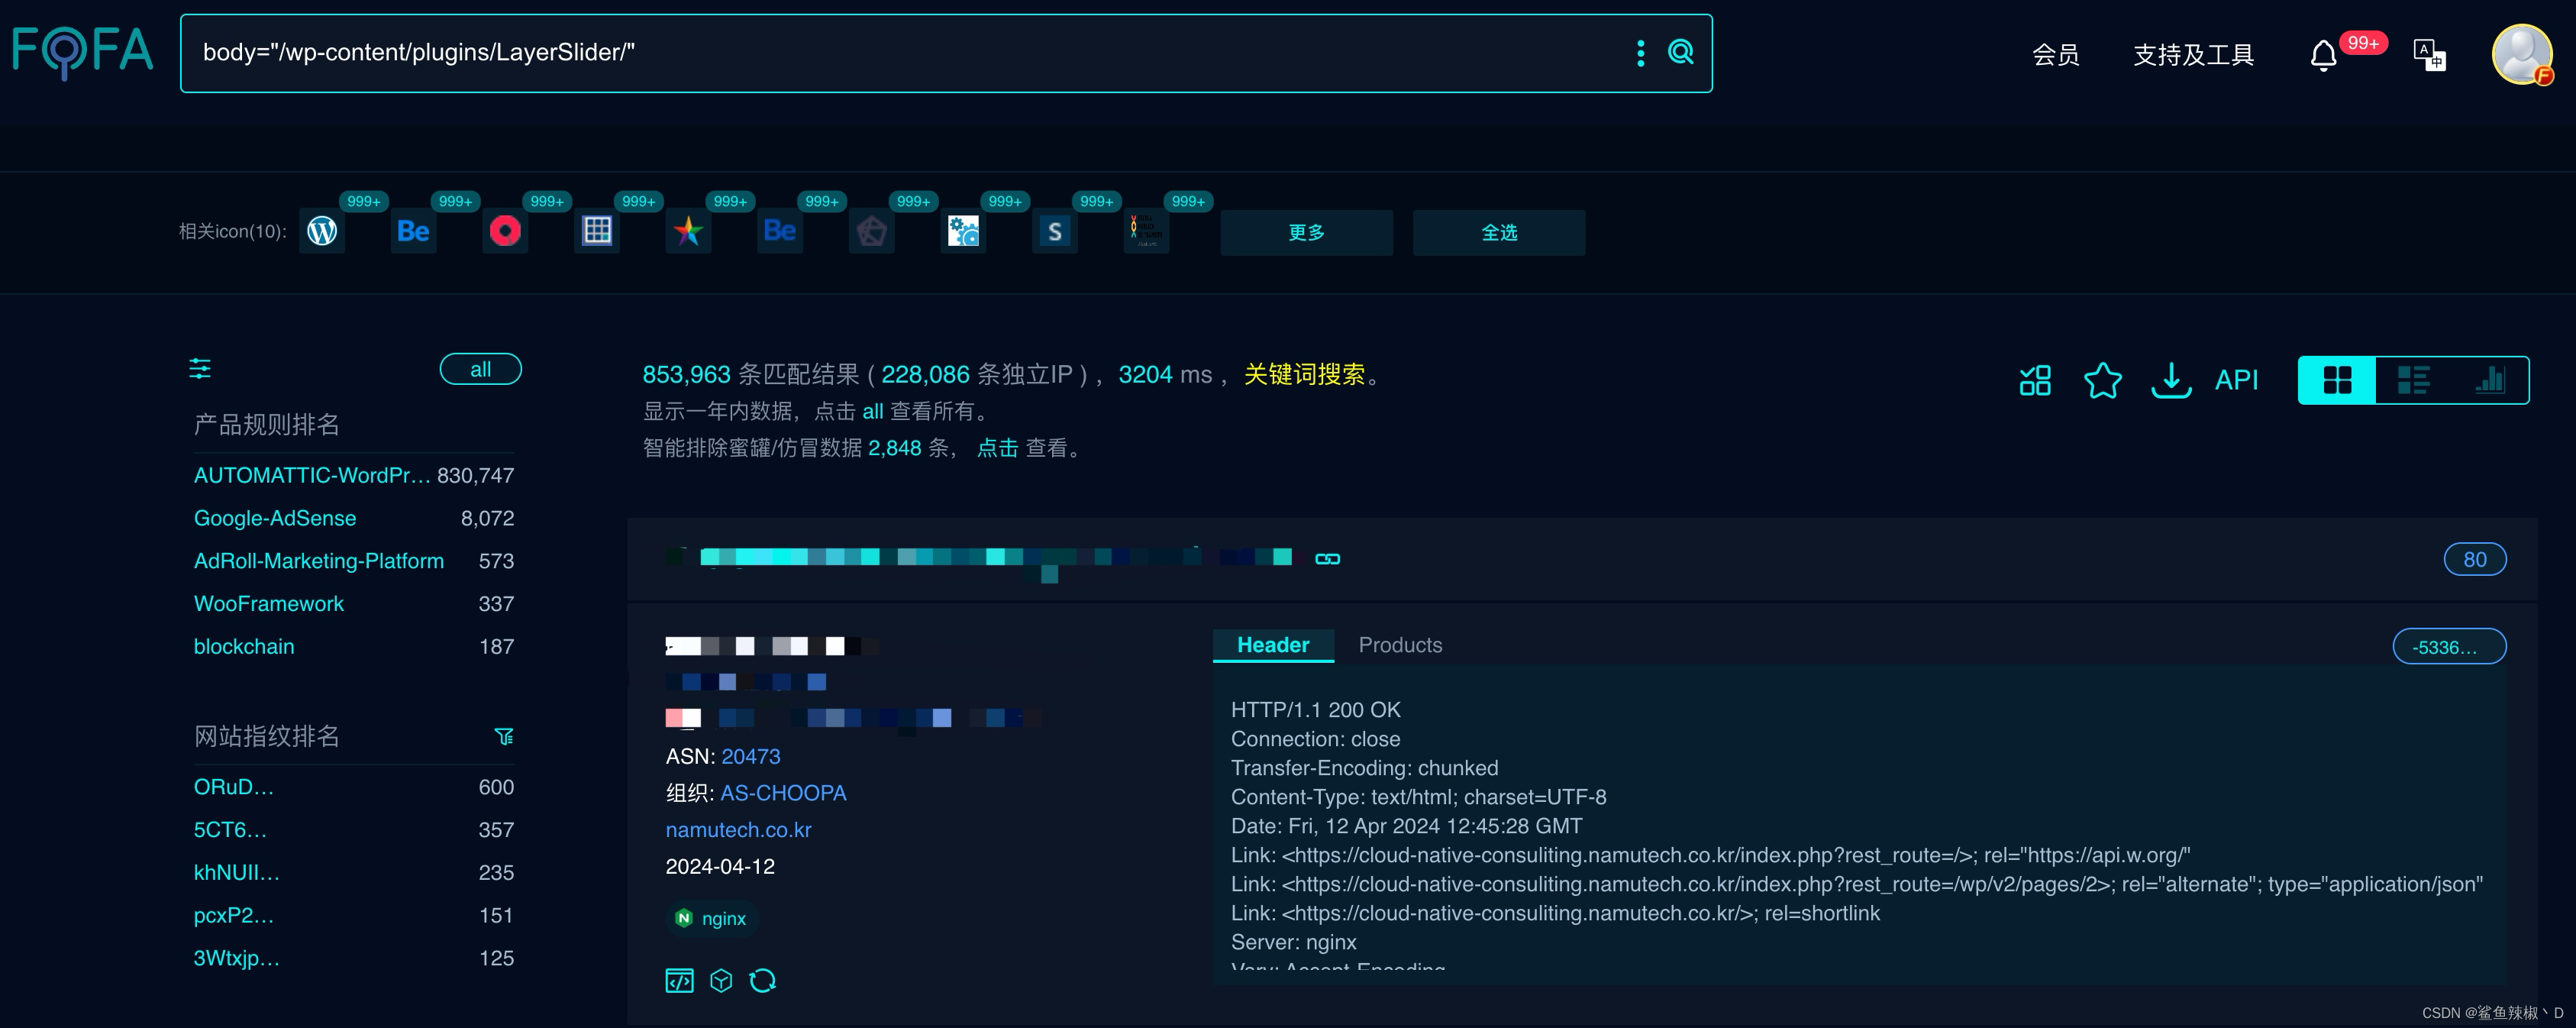Click the 更多 button

(x=1306, y=232)
